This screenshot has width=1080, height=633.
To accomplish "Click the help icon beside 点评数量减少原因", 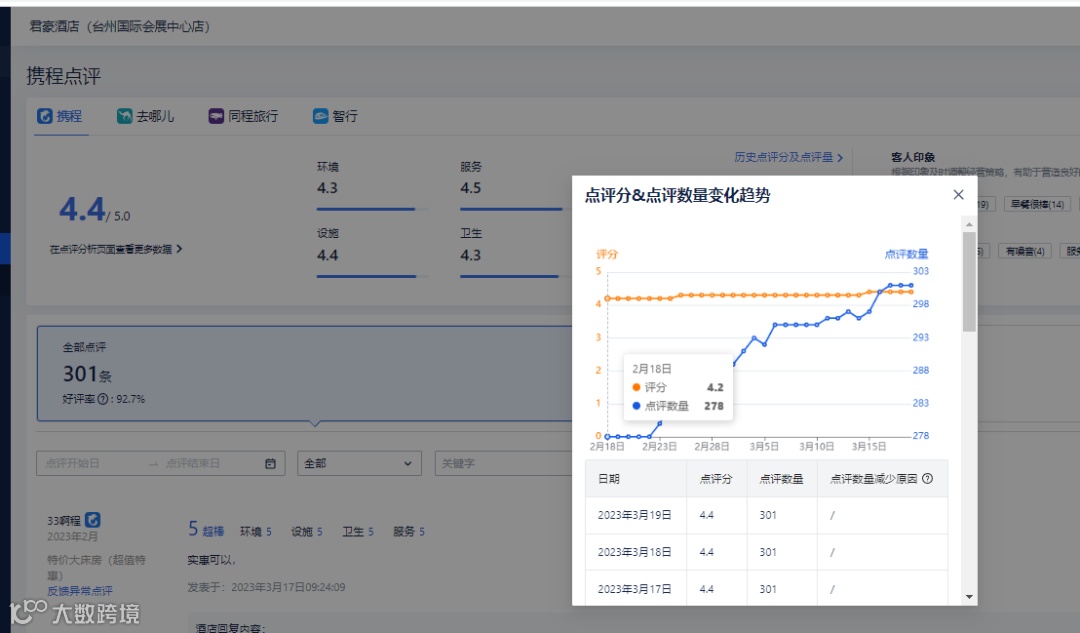I will point(928,479).
